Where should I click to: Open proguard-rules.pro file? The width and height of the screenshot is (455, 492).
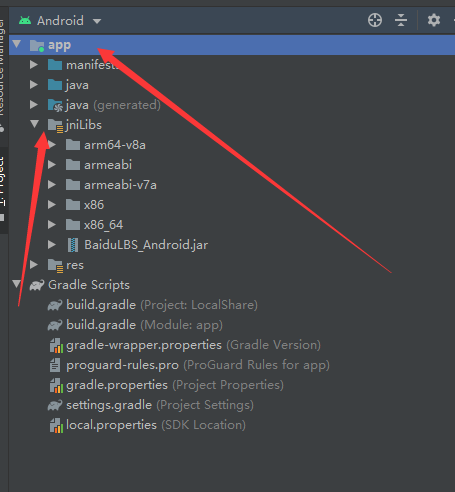(198, 365)
